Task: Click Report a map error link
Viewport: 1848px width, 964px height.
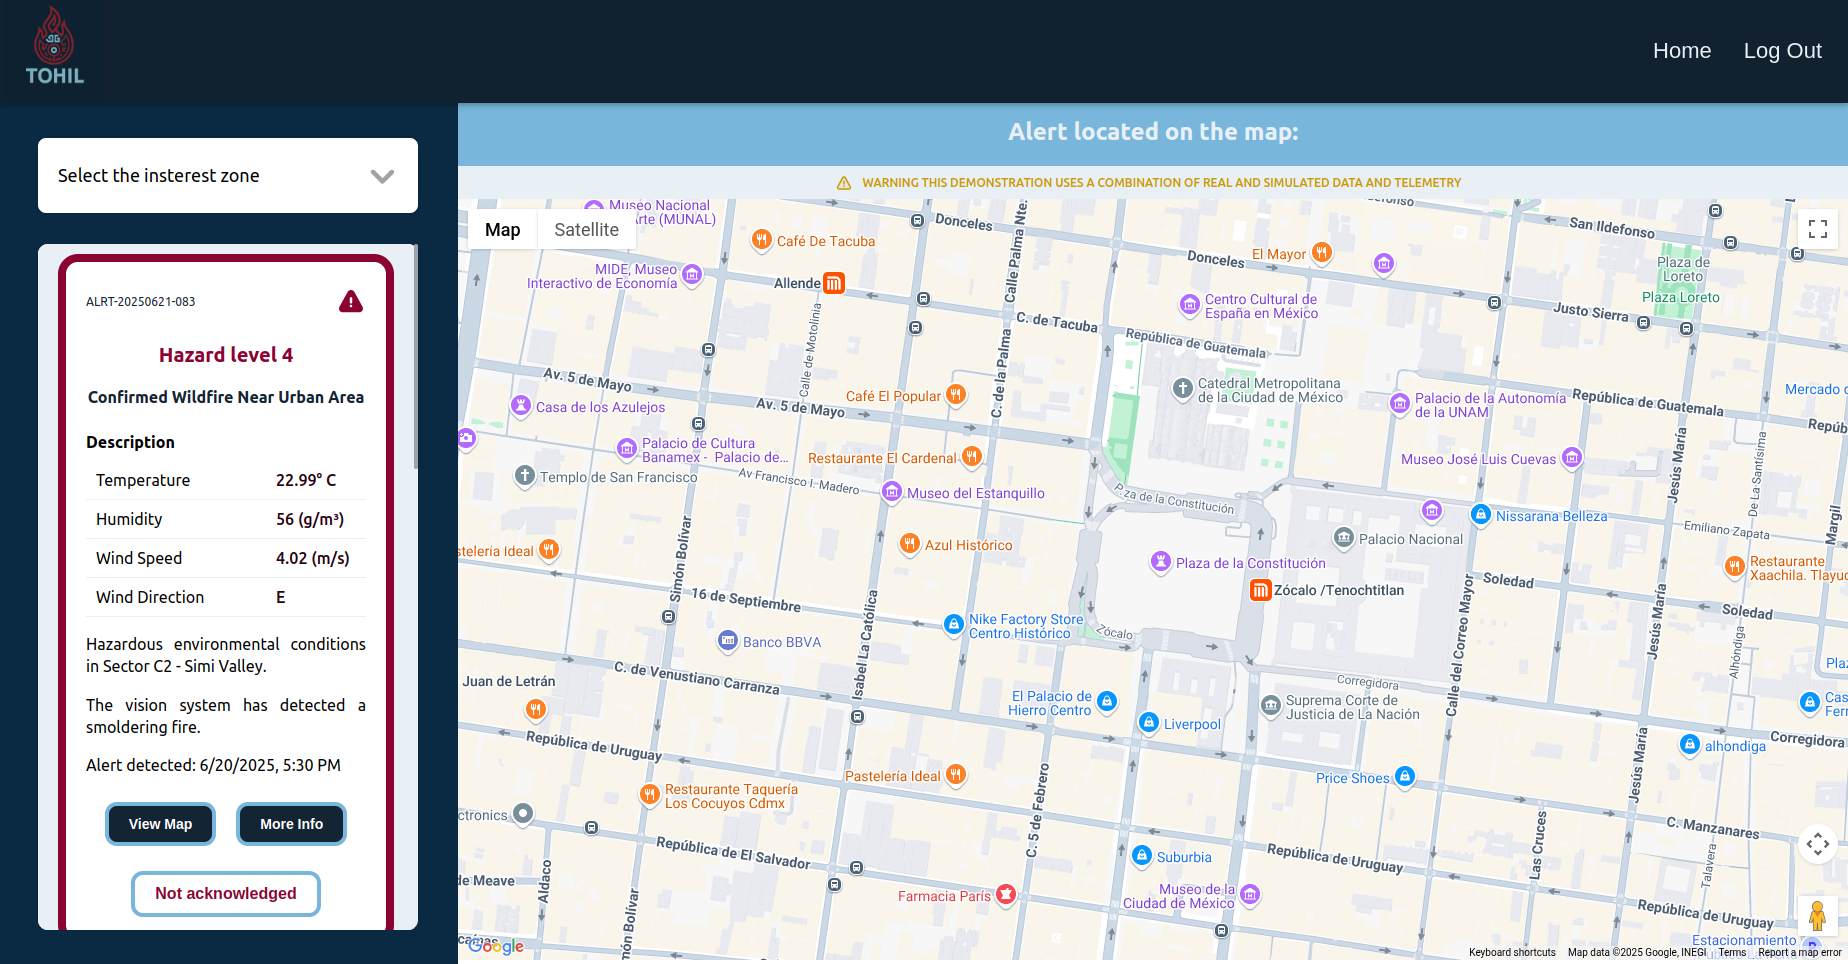Action: [x=1800, y=953]
